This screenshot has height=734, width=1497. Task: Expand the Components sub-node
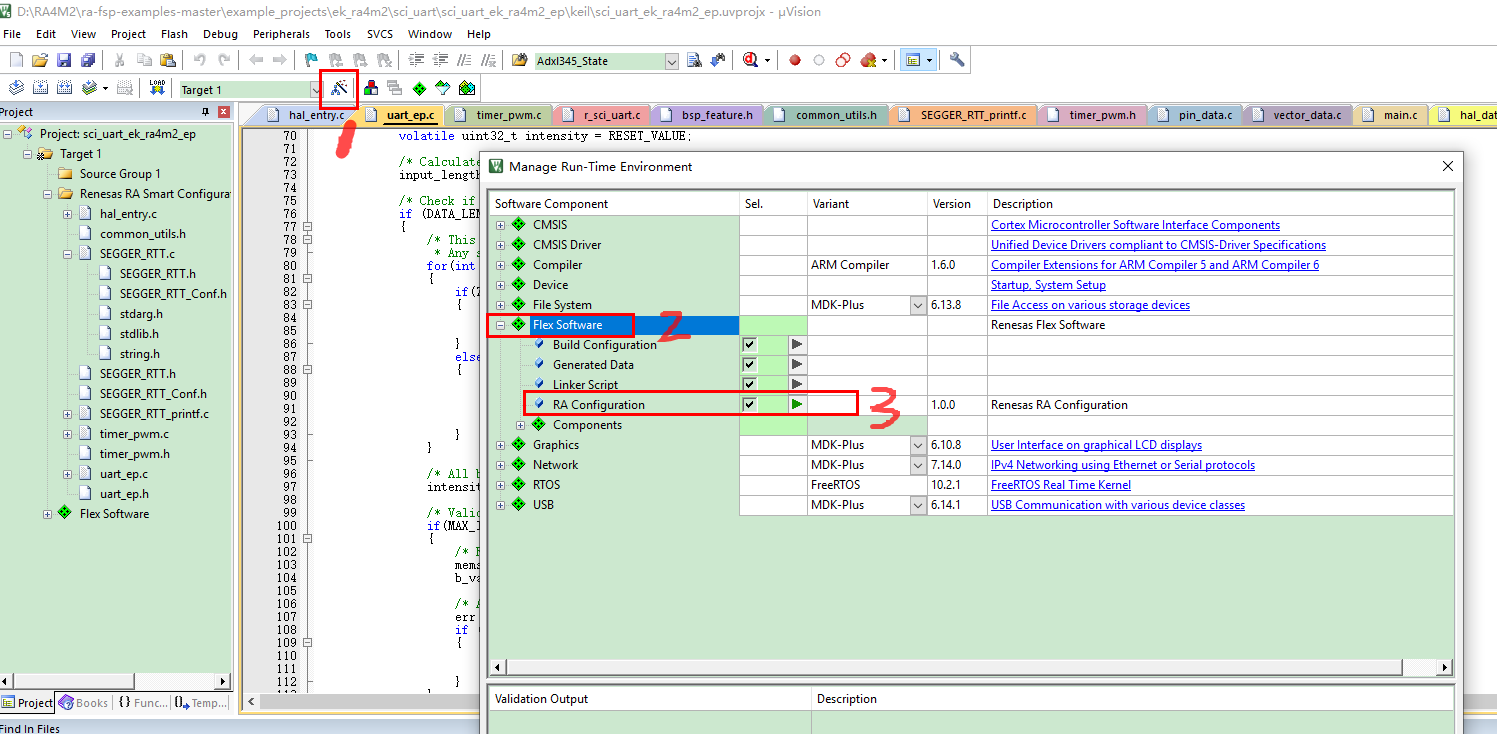(x=520, y=425)
